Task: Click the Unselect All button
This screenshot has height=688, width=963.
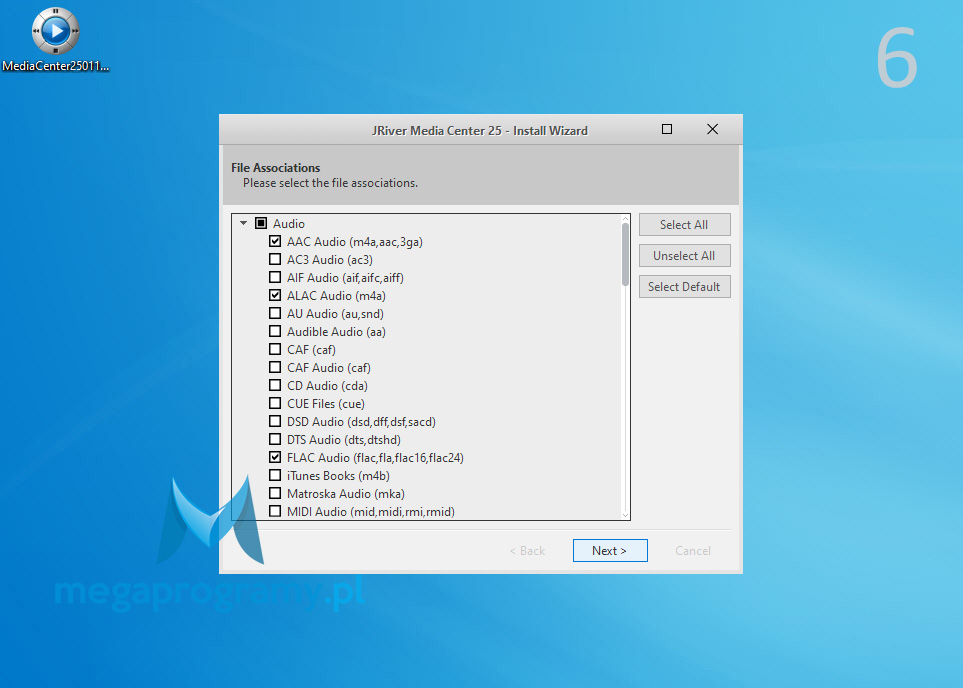Action: 684,256
